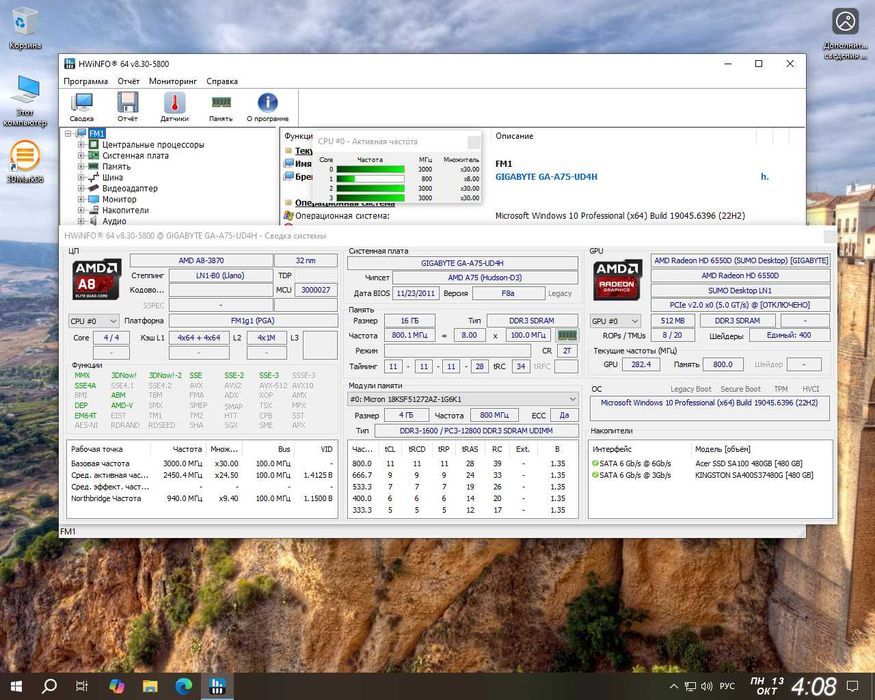Open the О программе info icon
This screenshot has height=700, width=875.
click(x=267, y=107)
